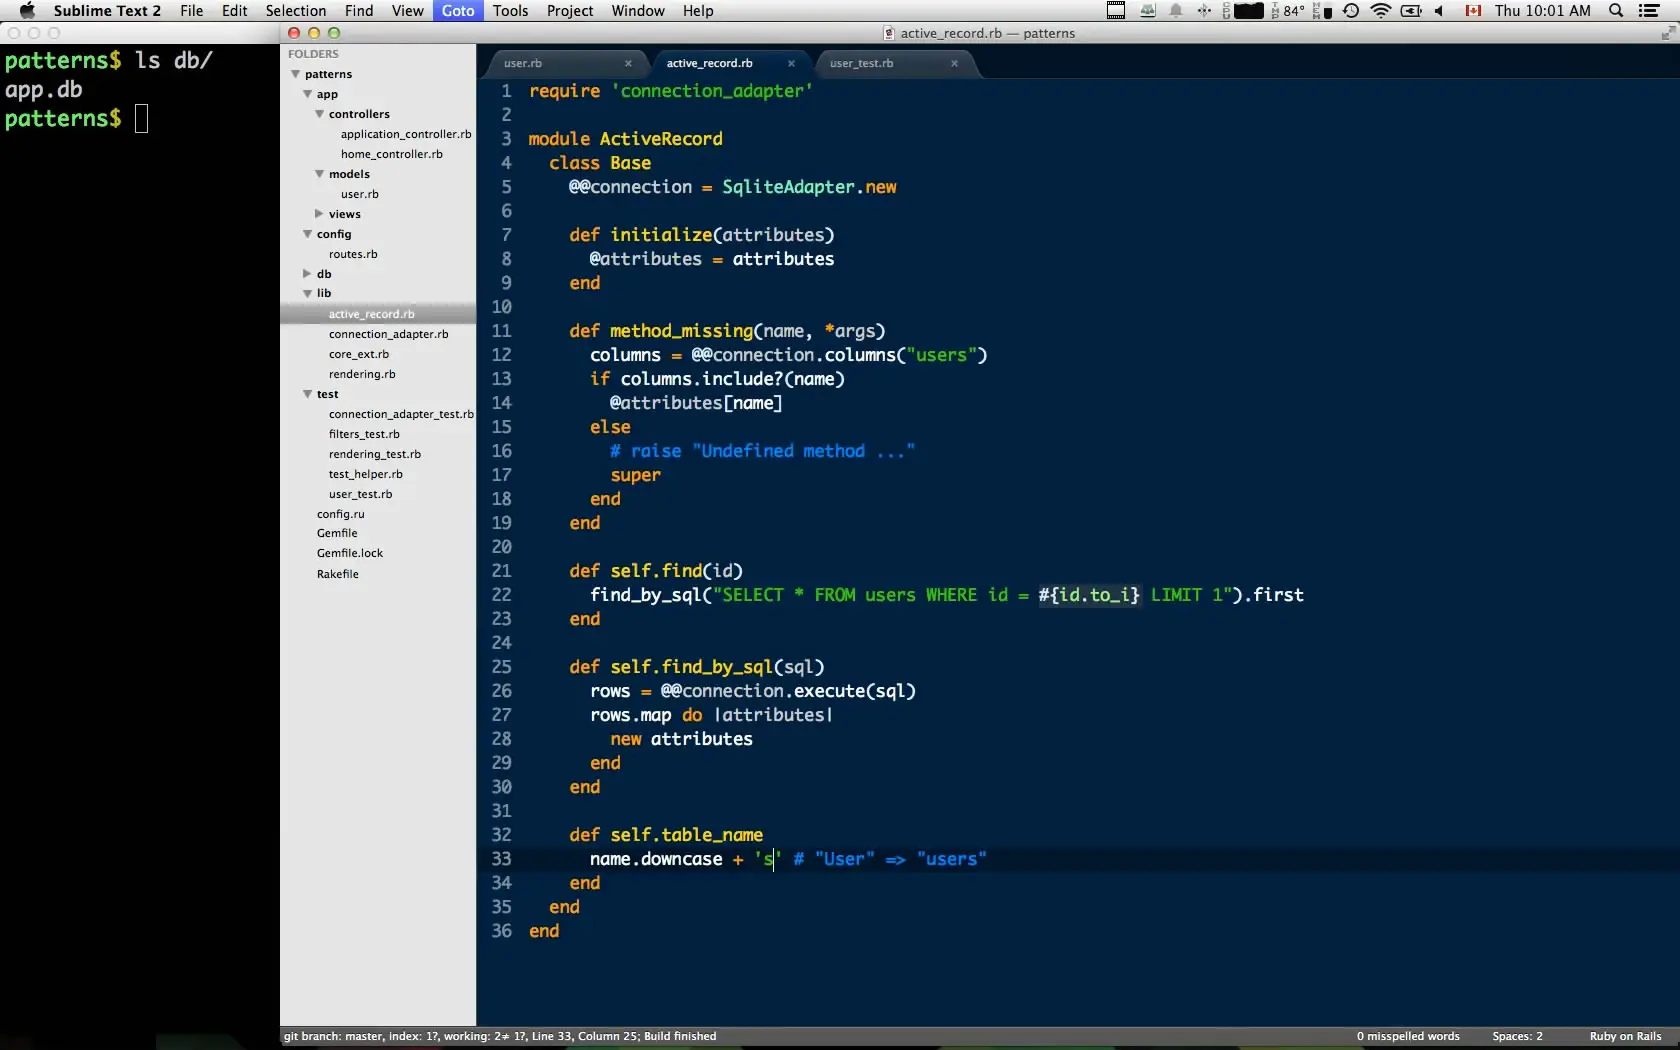Open Gemfile in the sidebar
Viewport: 1680px width, 1050px height.
click(x=337, y=533)
